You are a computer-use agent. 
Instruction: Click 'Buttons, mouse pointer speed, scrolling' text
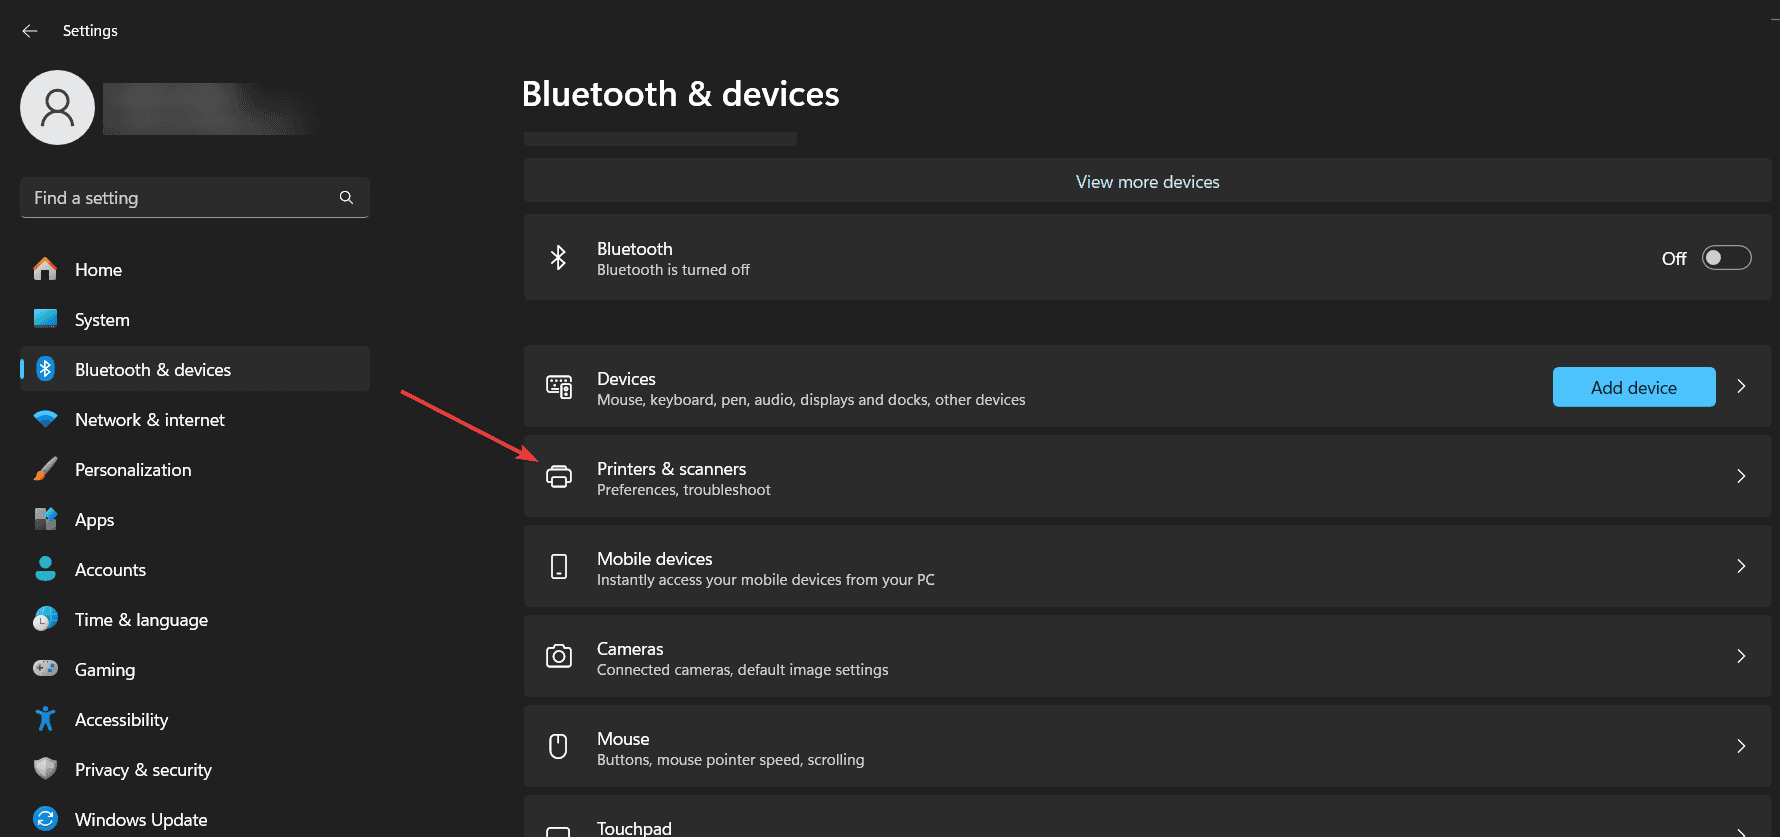point(730,760)
